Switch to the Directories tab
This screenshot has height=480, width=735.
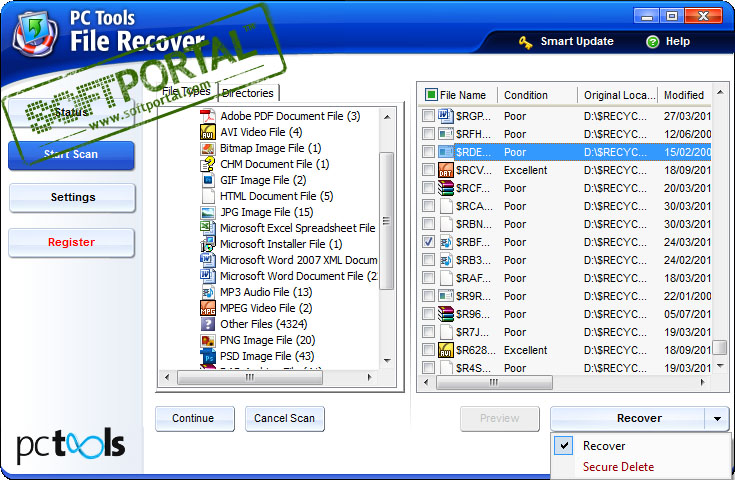(x=248, y=93)
